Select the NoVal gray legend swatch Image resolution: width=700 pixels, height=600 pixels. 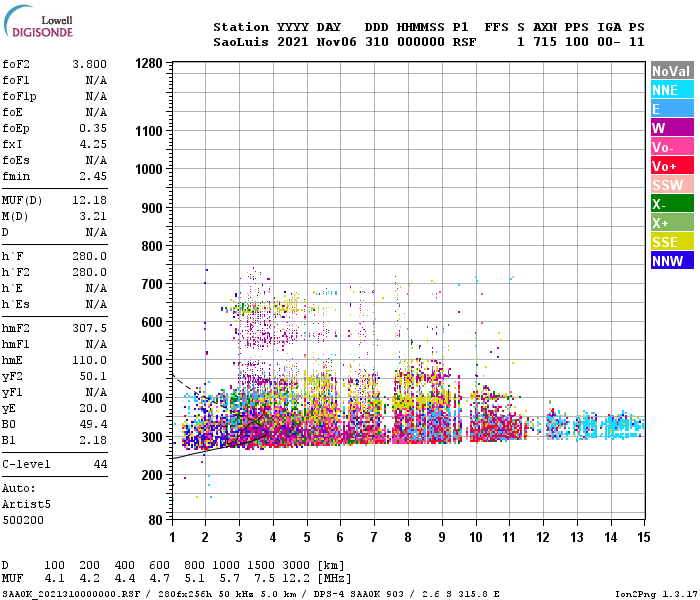[672, 71]
